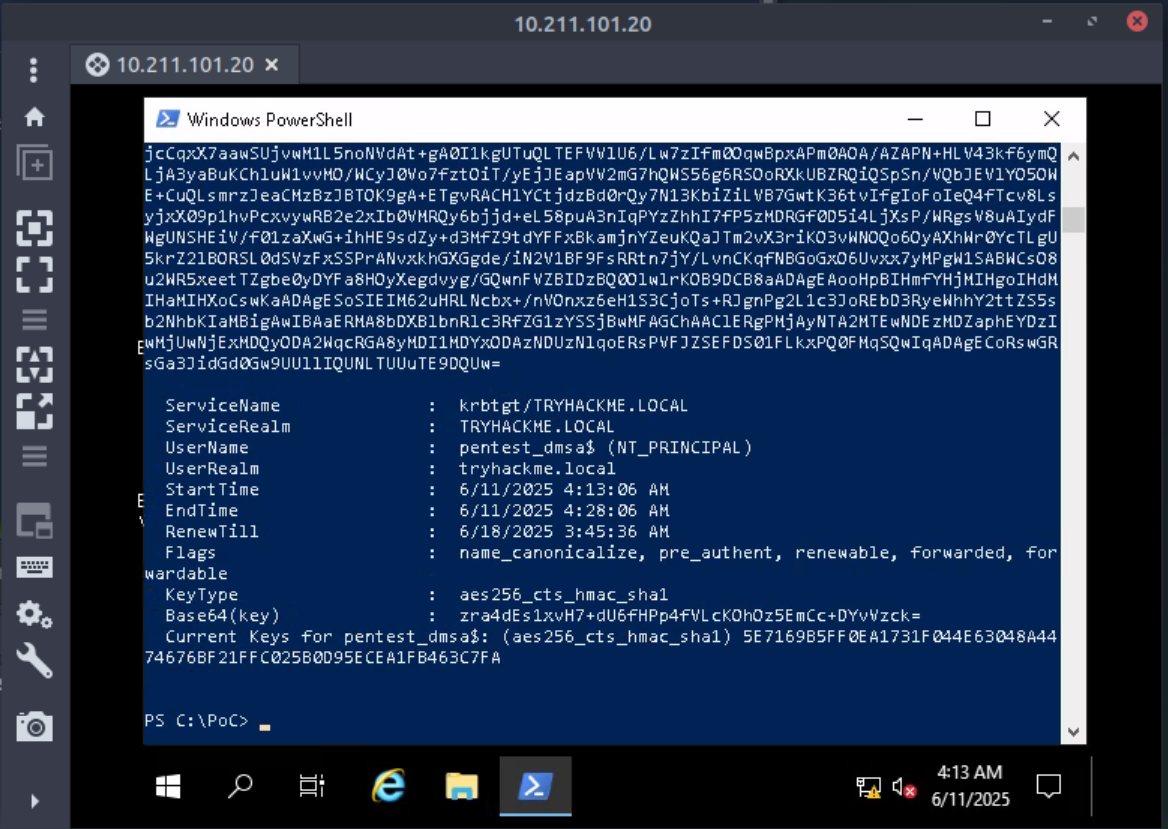This screenshot has height=829, width=1168.
Task: Click the scaling icon with up/down arrows
Action: (34, 364)
